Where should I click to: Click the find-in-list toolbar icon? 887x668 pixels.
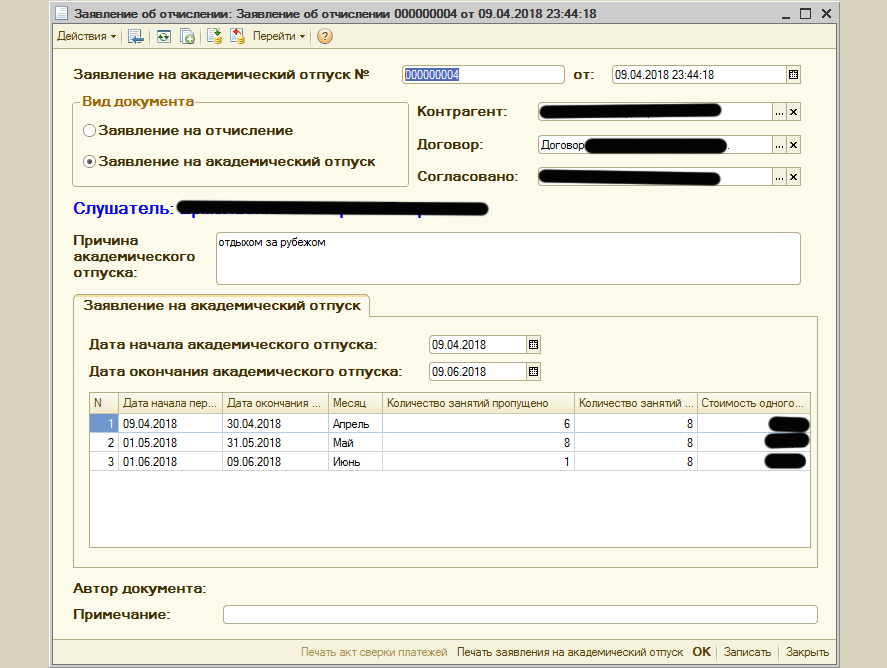[x=136, y=36]
